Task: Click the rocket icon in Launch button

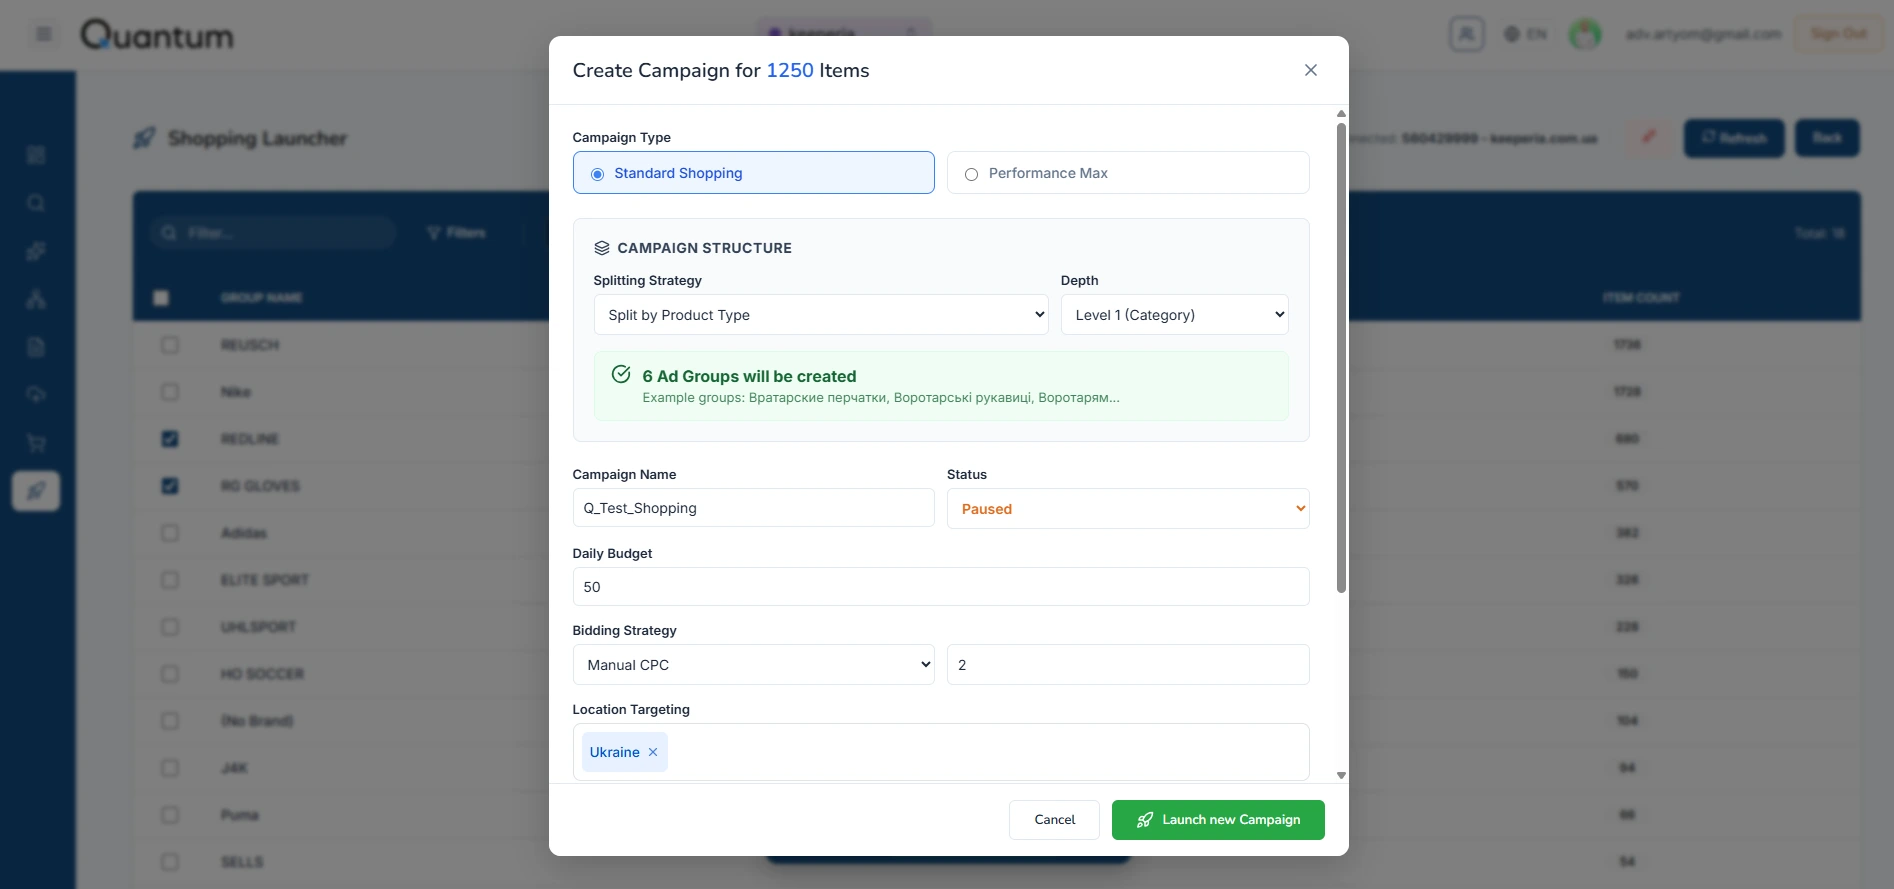Action: pyautogui.click(x=1145, y=820)
